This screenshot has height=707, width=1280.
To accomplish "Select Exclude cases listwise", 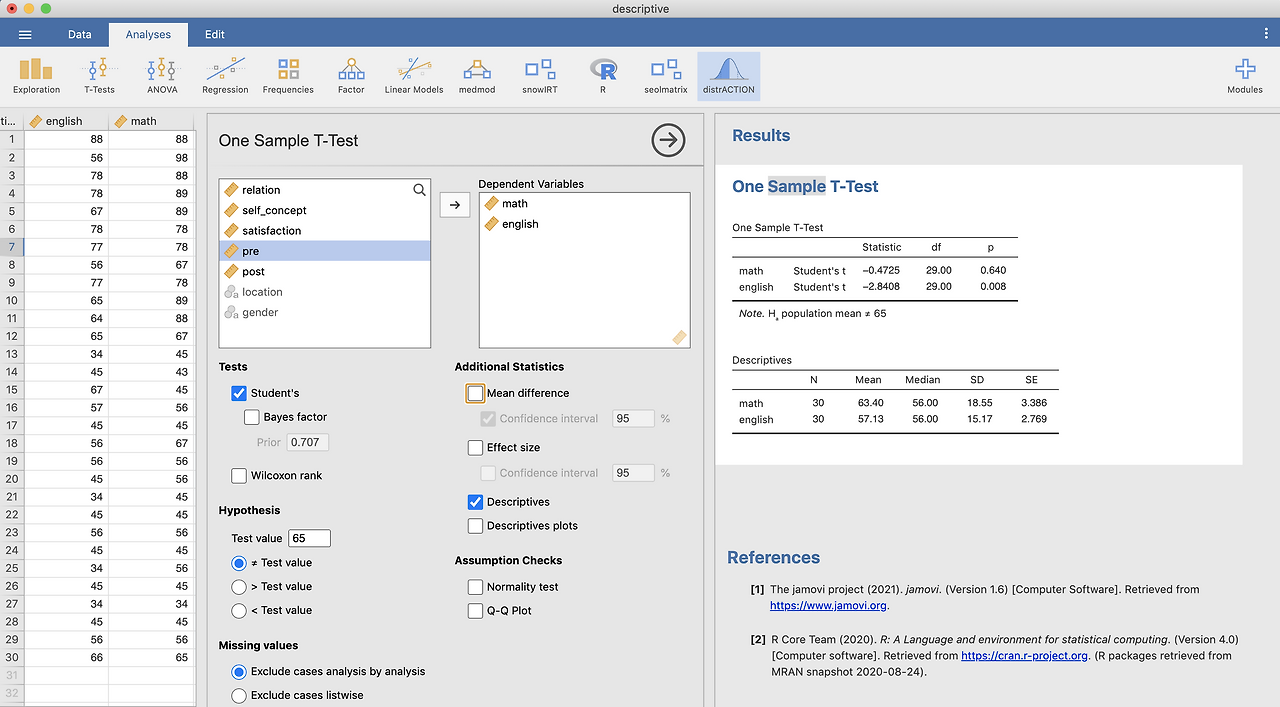I will coord(239,695).
